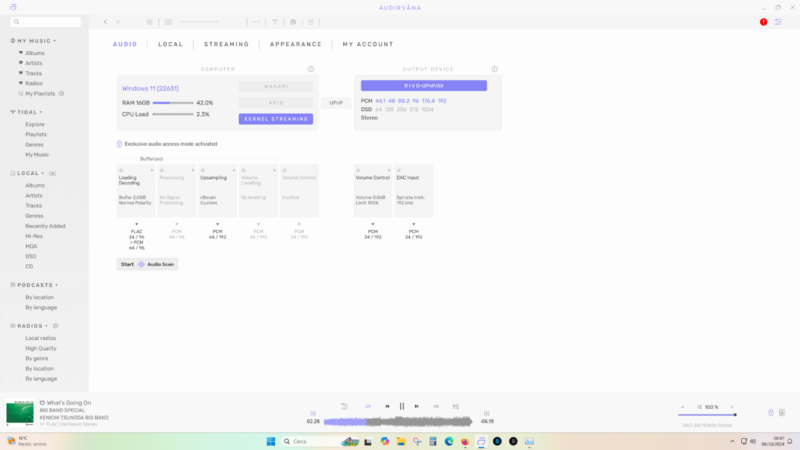Collapse the My Music sidebar section
Screen dimensions: 800x450
click(55, 41)
